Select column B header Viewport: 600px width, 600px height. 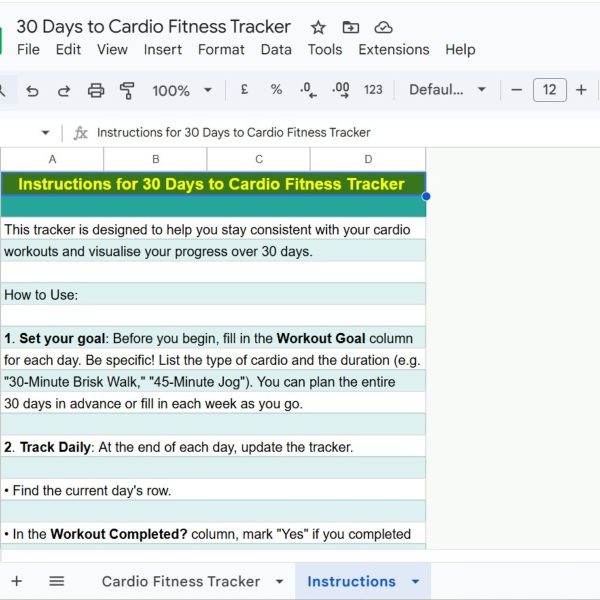pos(155,159)
